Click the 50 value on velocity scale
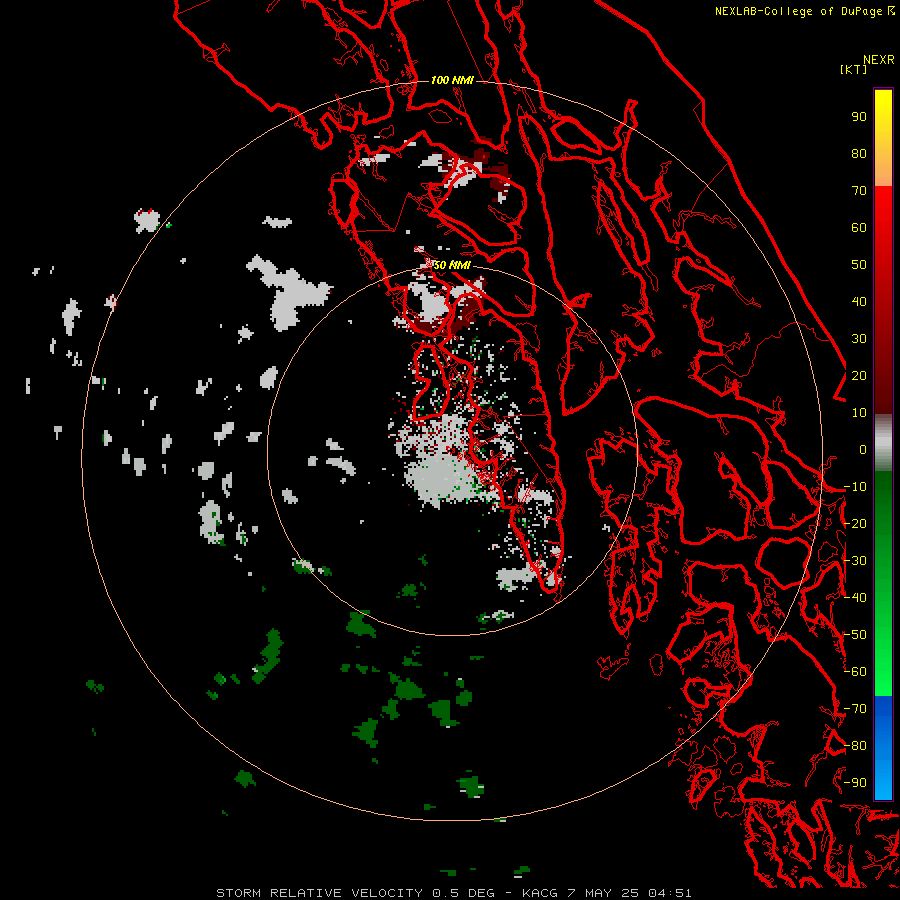 [x=859, y=265]
